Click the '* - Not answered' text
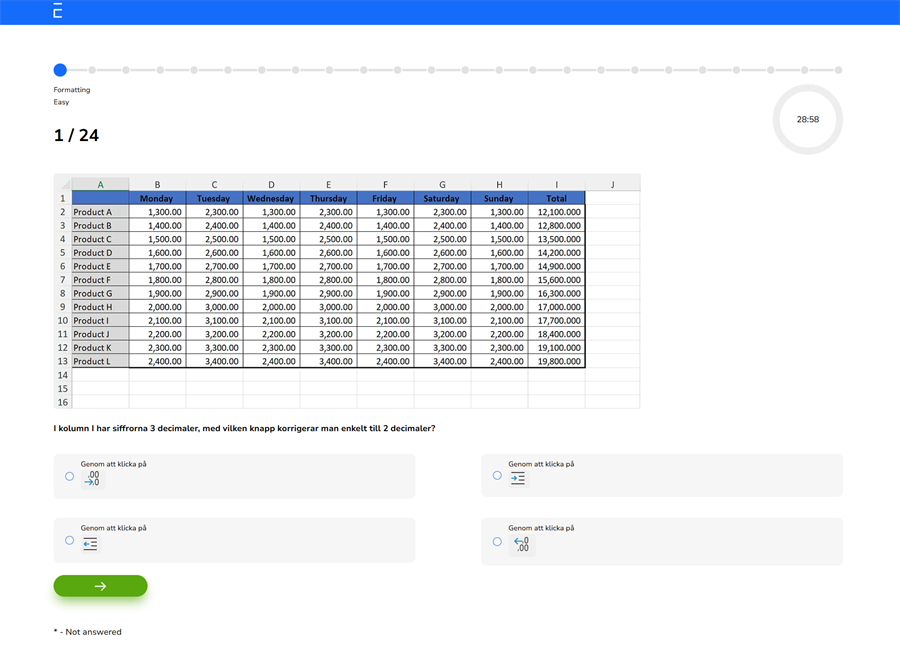Viewport: 900px width, 670px height. (x=86, y=632)
